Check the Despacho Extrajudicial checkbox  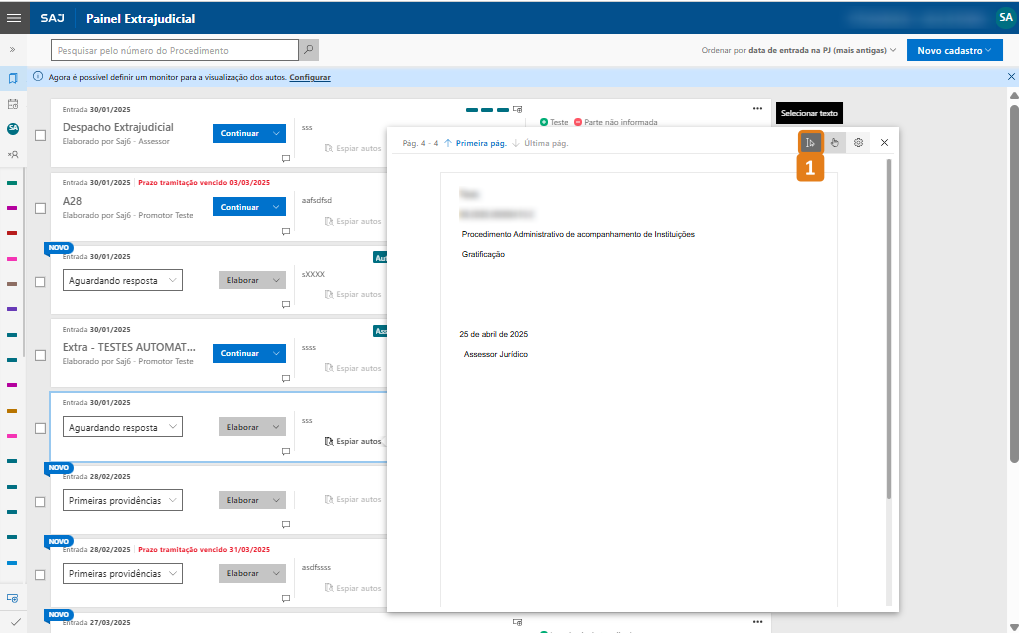[x=40, y=134]
